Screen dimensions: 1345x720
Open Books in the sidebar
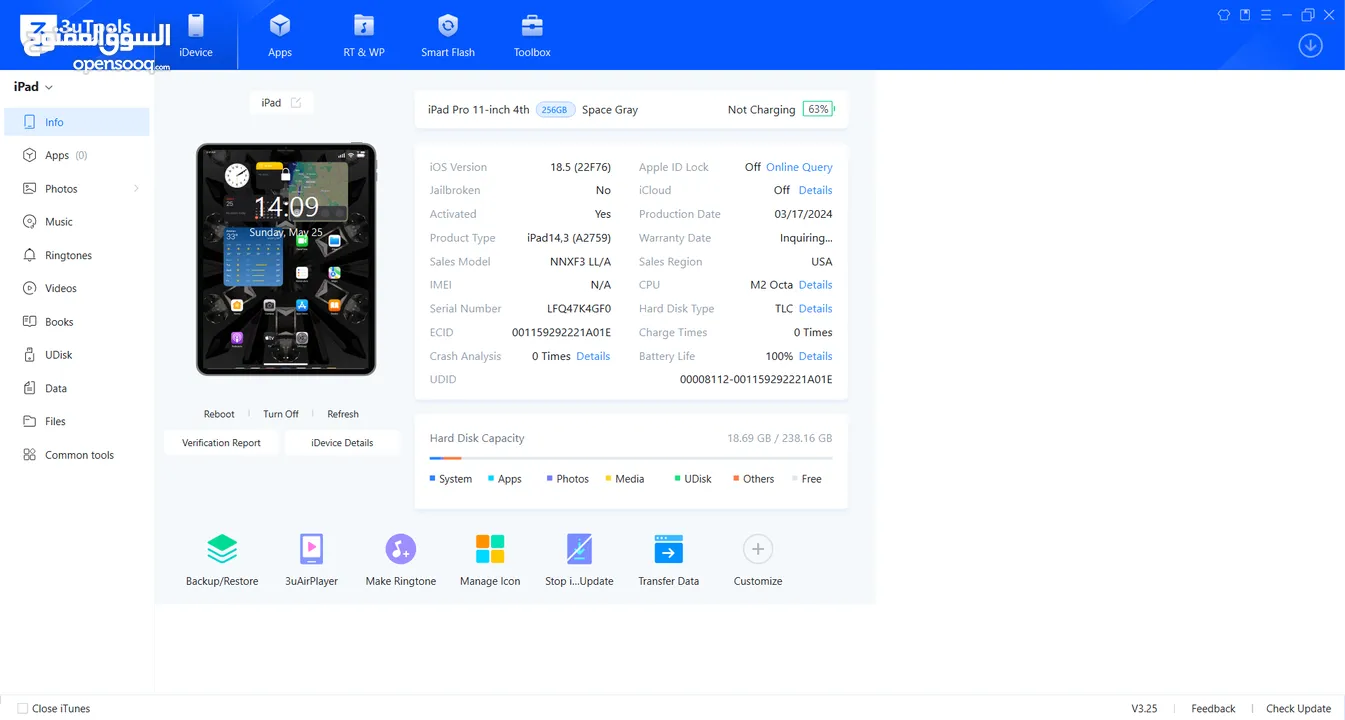[x=77, y=322]
